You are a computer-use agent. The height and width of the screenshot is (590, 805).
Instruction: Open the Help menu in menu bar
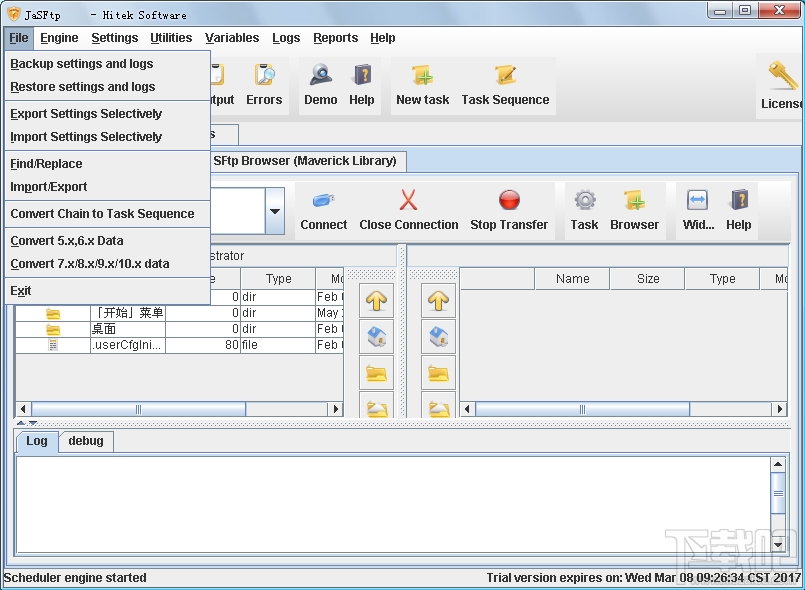[x=382, y=38]
